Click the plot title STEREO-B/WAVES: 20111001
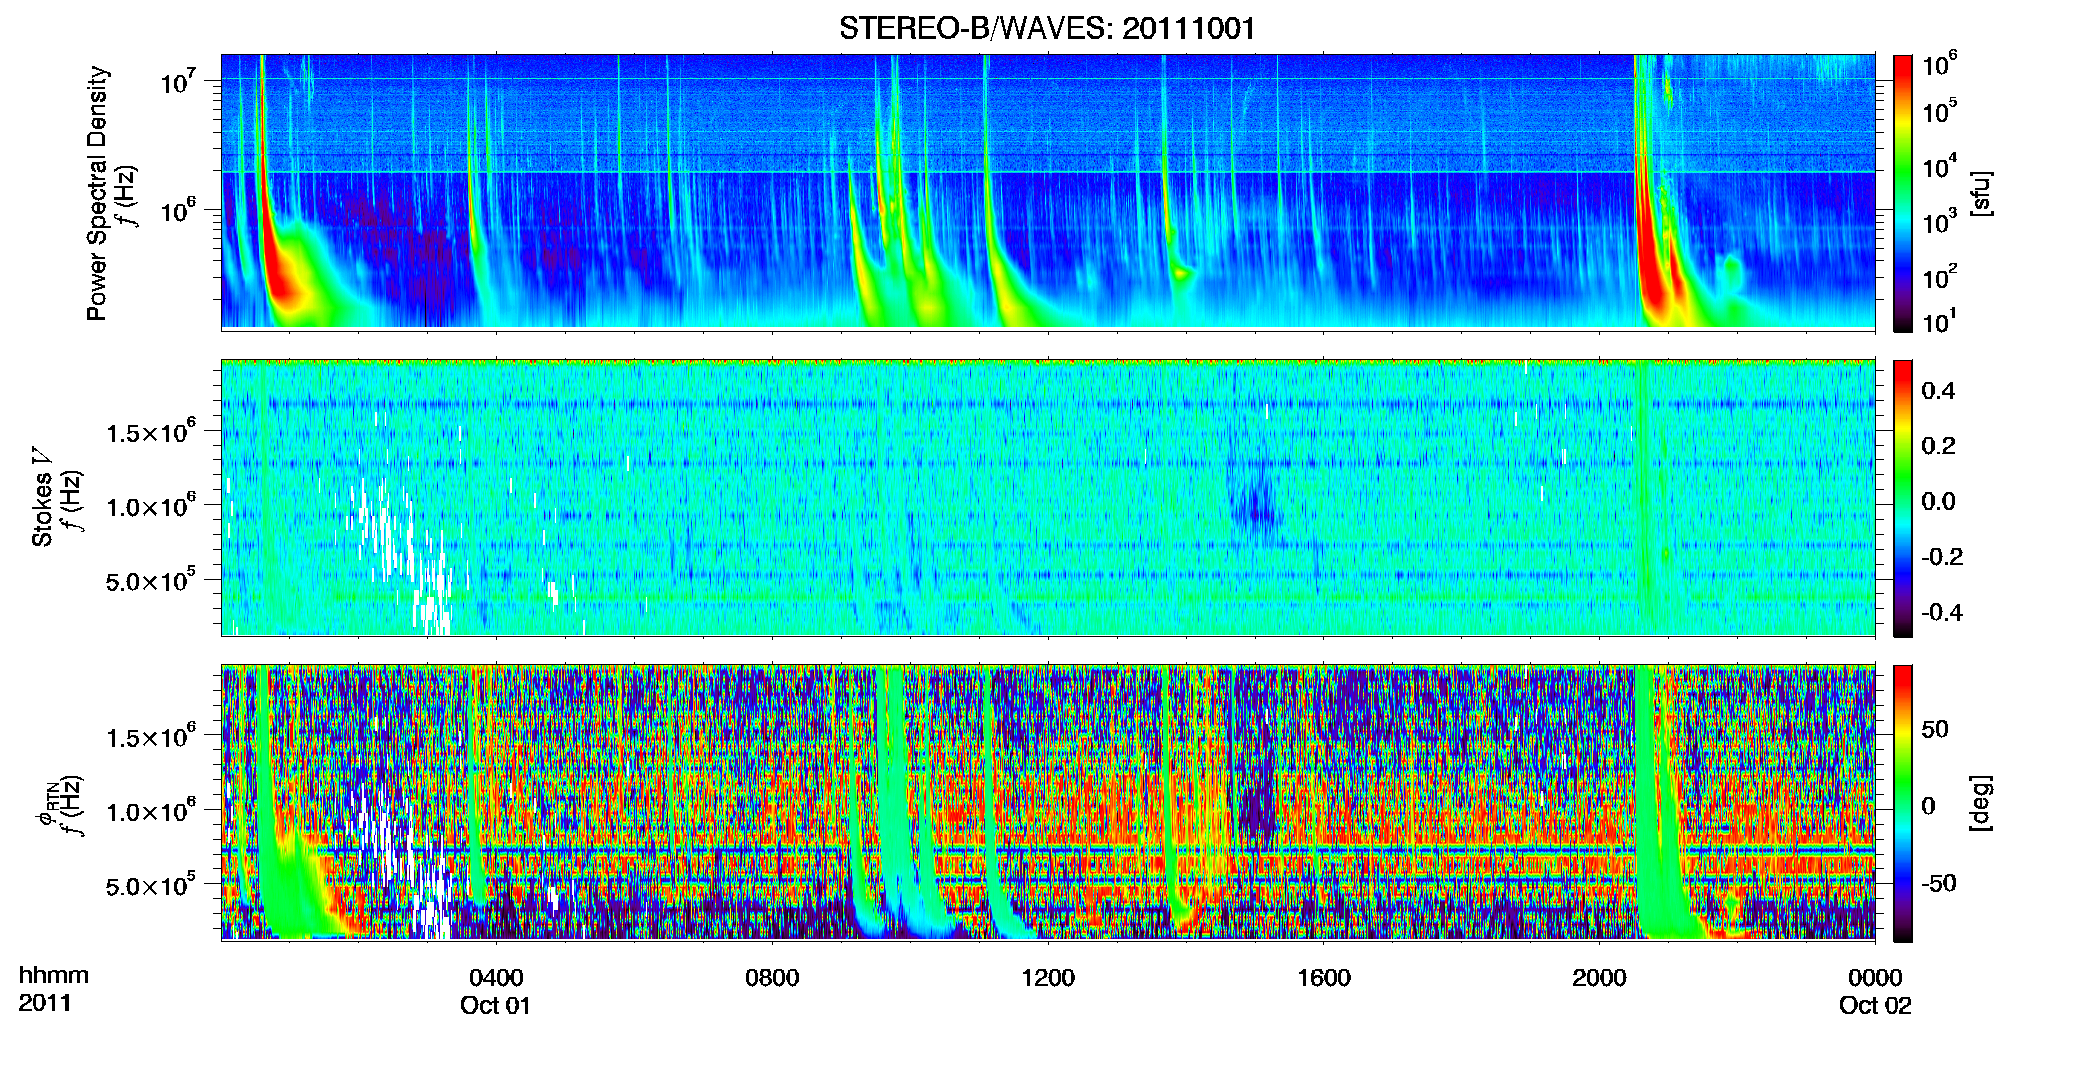 (x=1047, y=28)
